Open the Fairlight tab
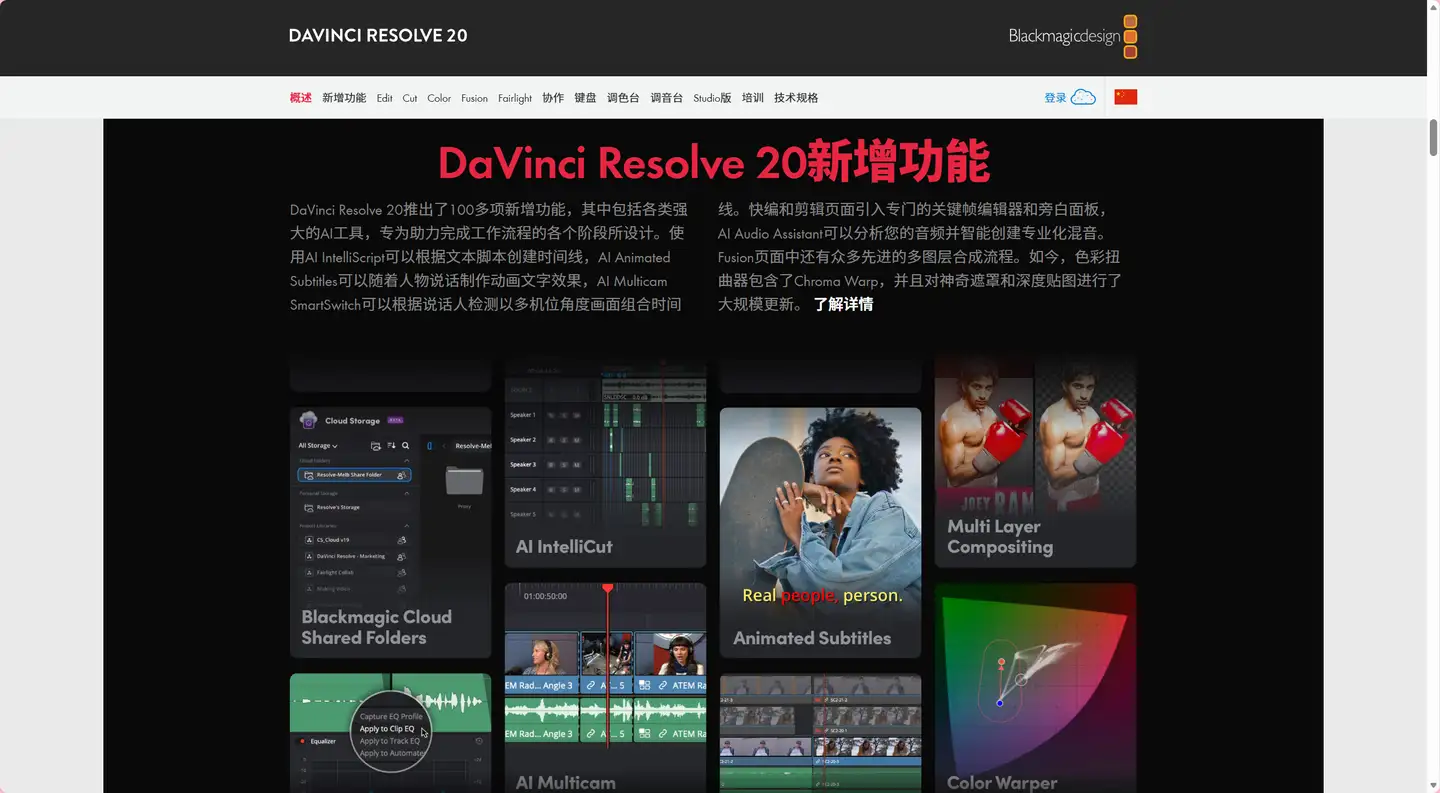 [x=515, y=98]
